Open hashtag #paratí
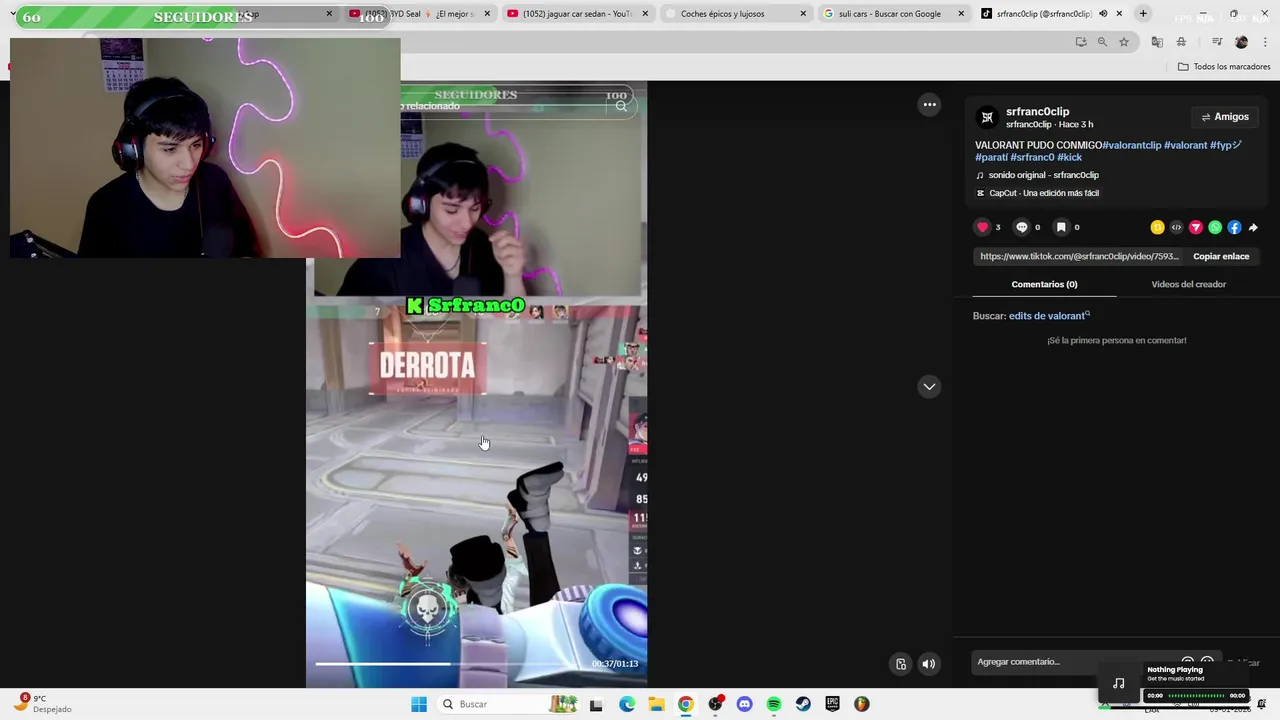 [991, 157]
